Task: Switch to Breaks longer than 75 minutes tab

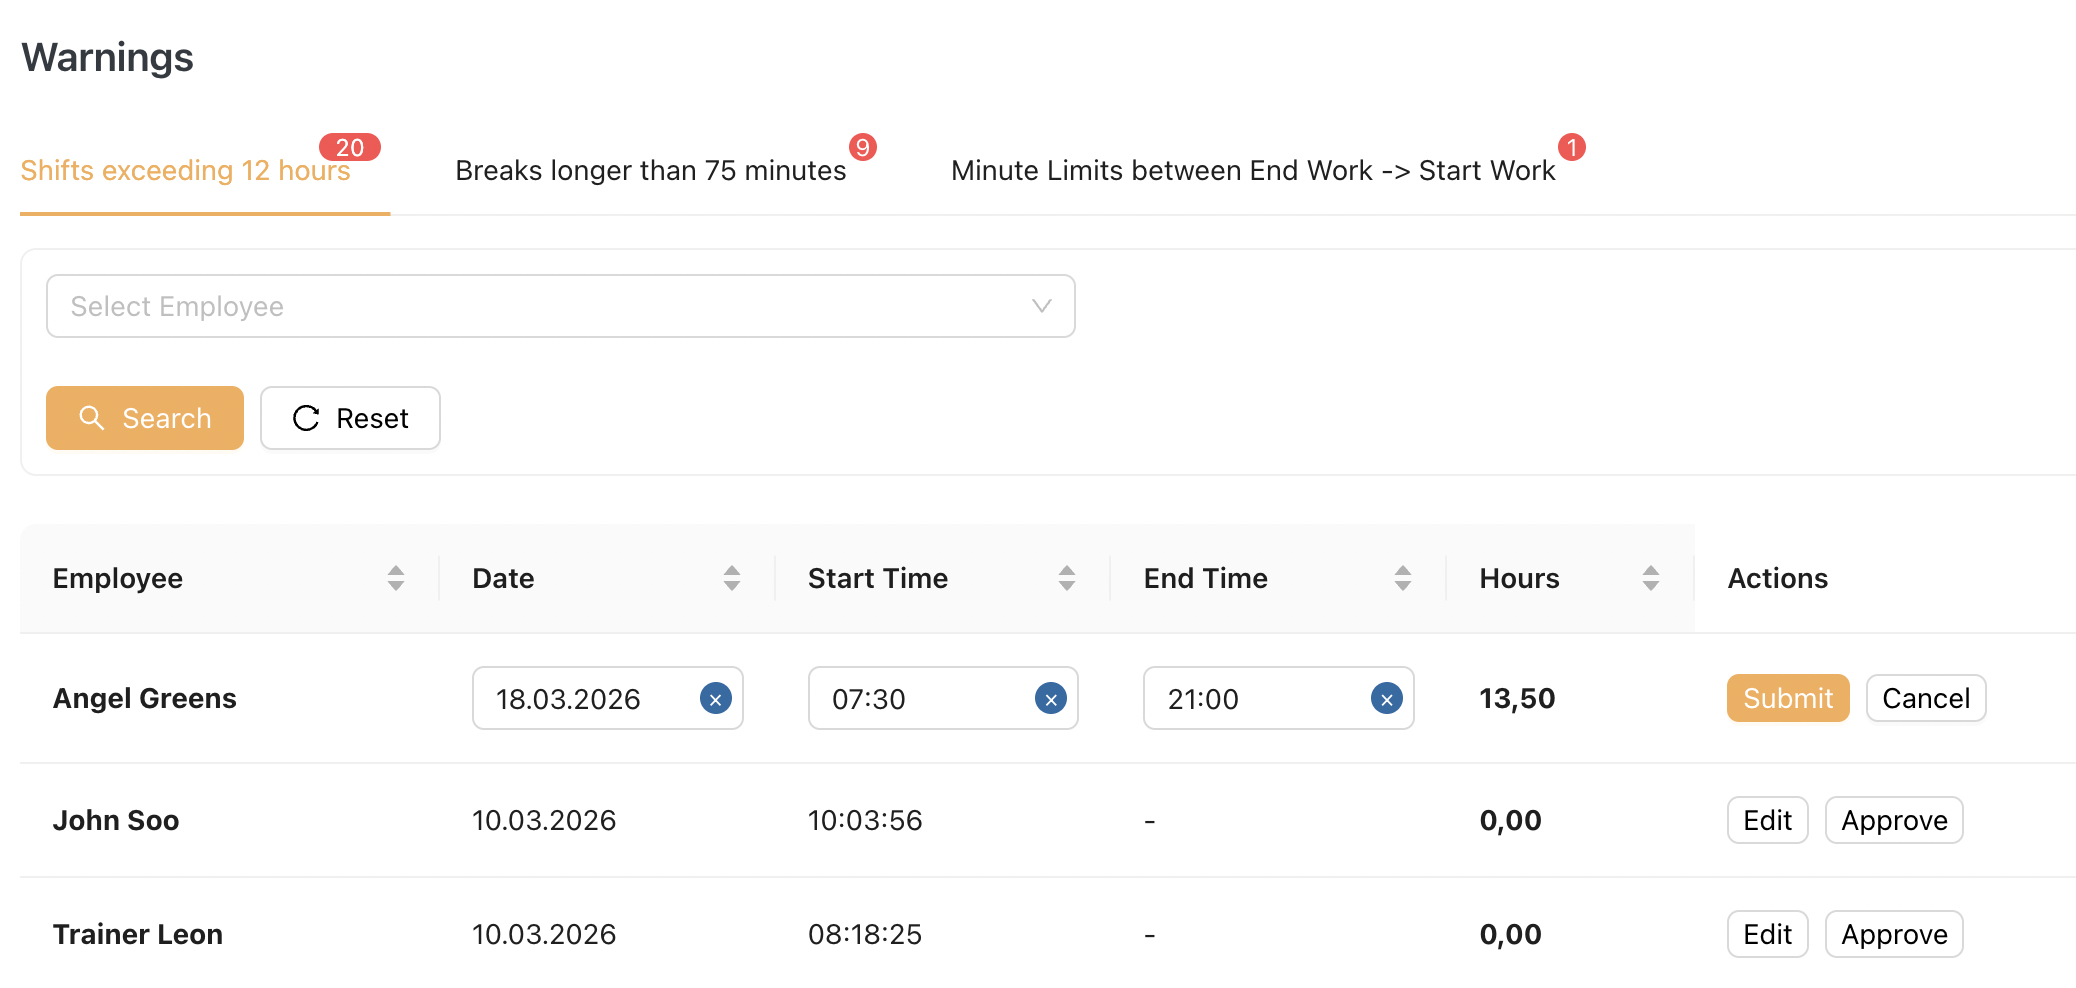Action: (x=650, y=171)
